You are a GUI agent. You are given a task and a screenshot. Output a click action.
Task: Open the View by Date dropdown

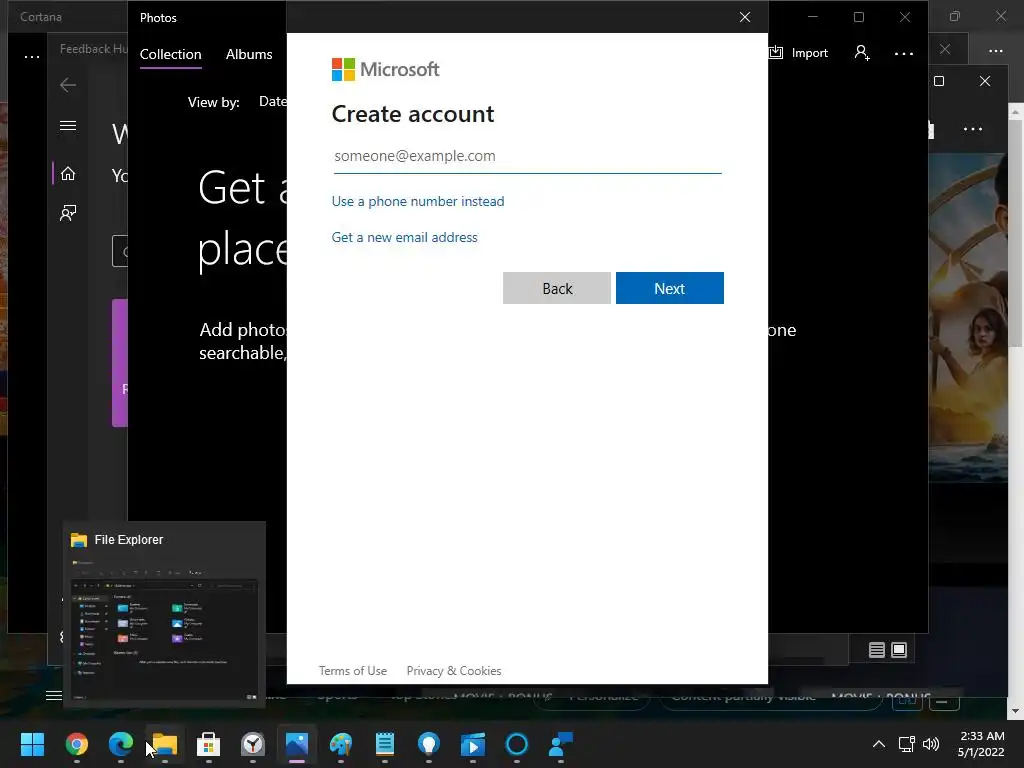[x=272, y=101]
